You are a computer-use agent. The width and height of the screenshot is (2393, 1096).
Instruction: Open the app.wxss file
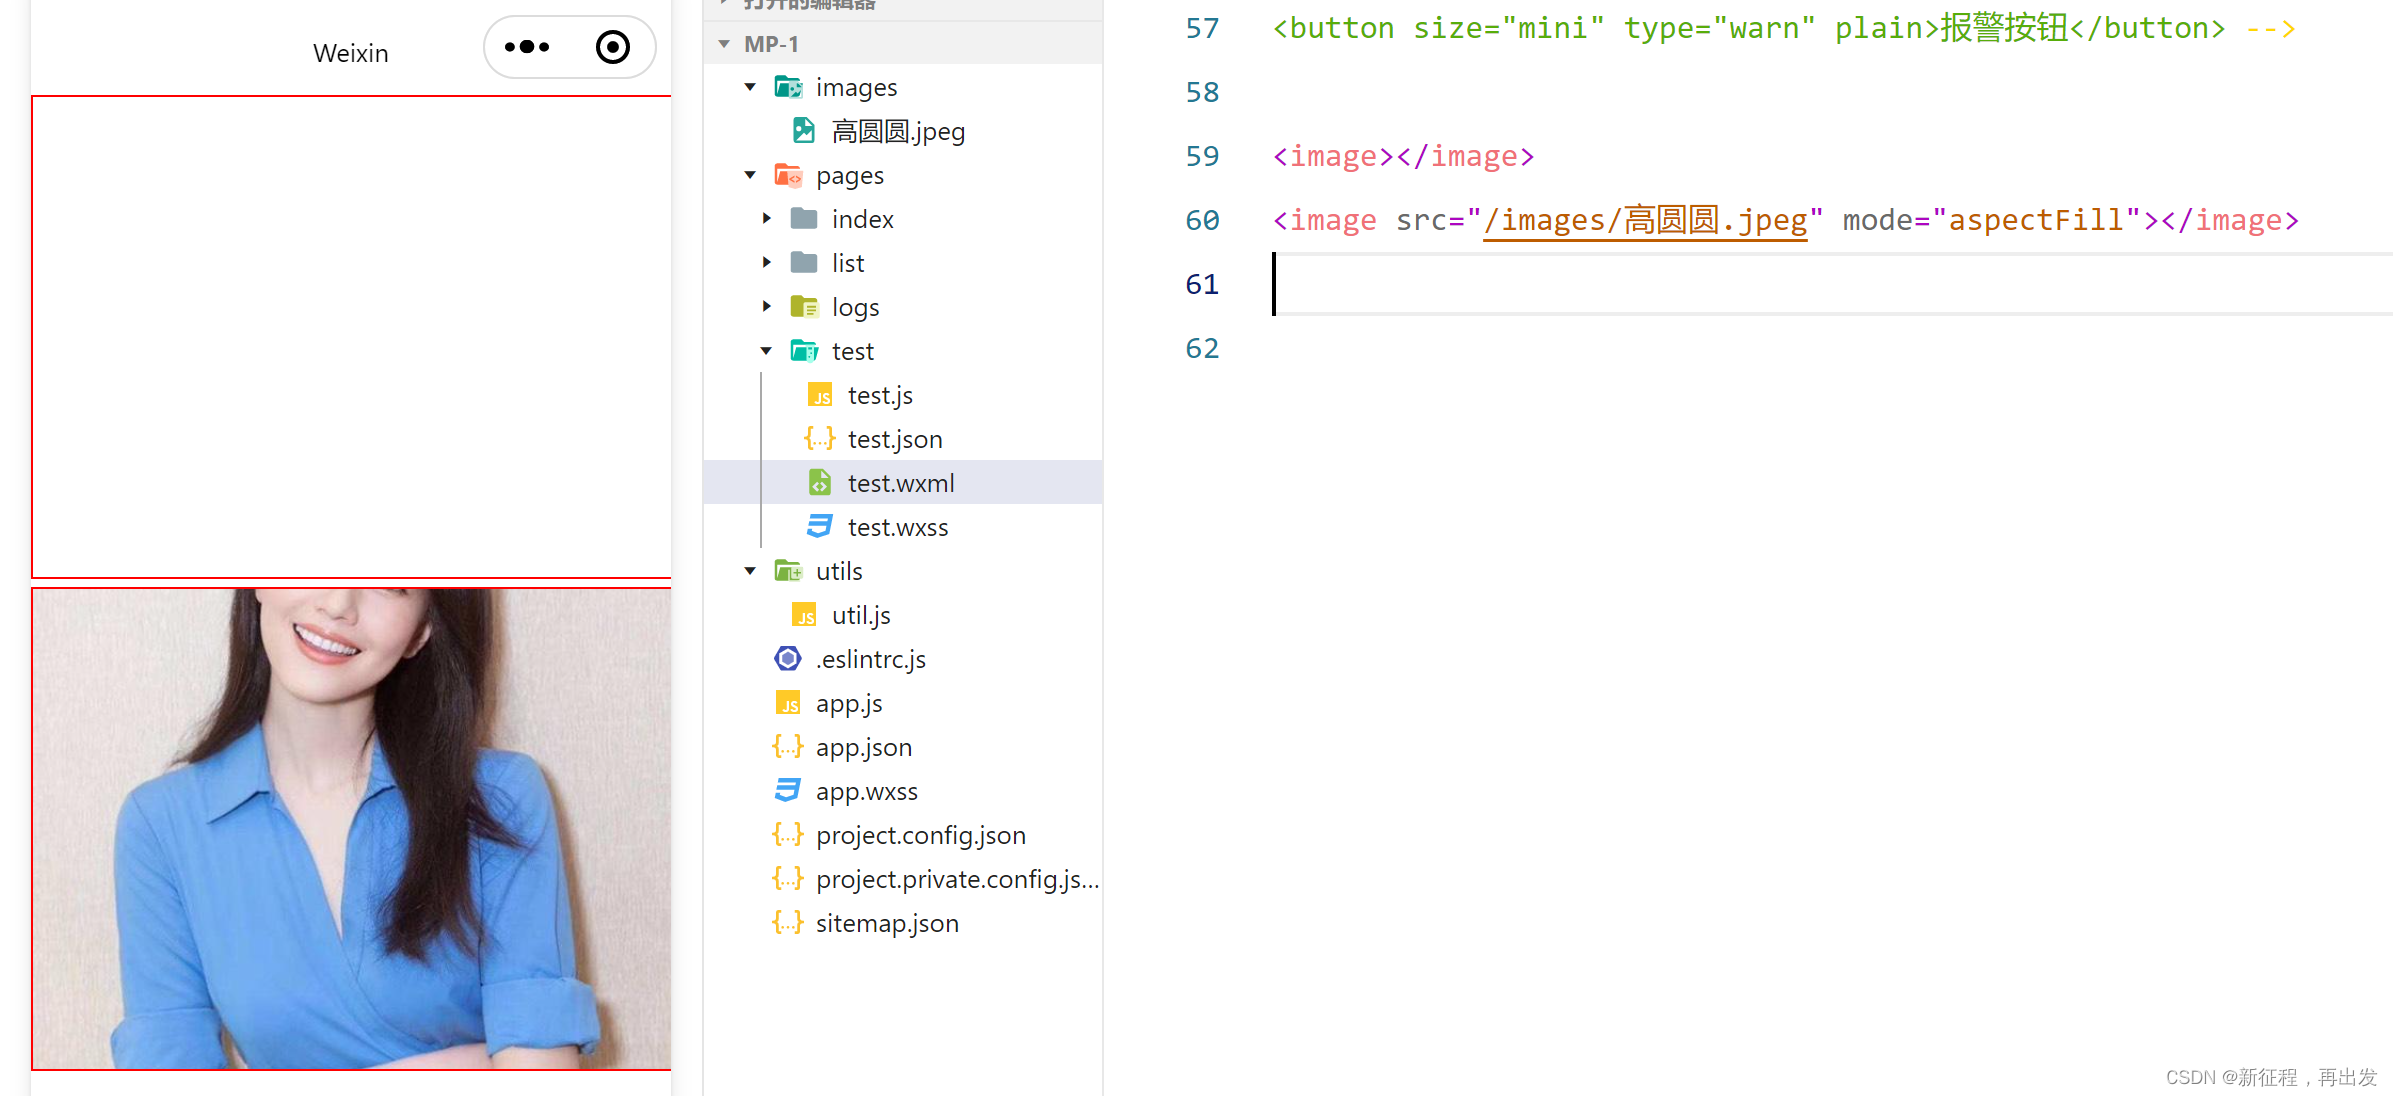(x=866, y=791)
